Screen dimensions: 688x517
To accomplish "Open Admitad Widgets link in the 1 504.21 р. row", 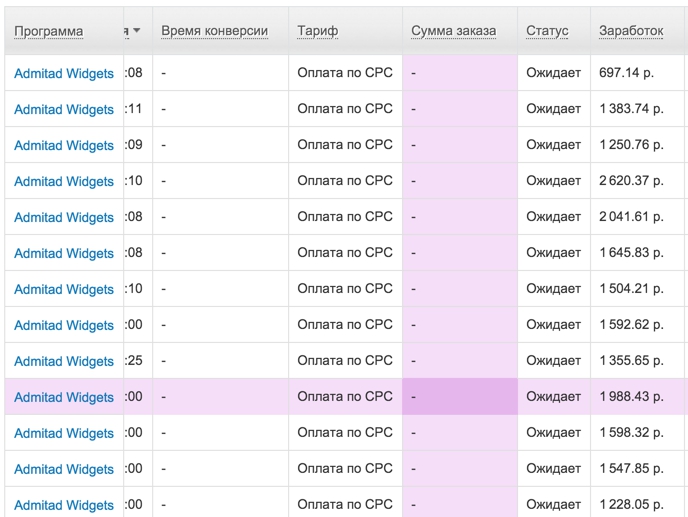I will click(x=64, y=289).
